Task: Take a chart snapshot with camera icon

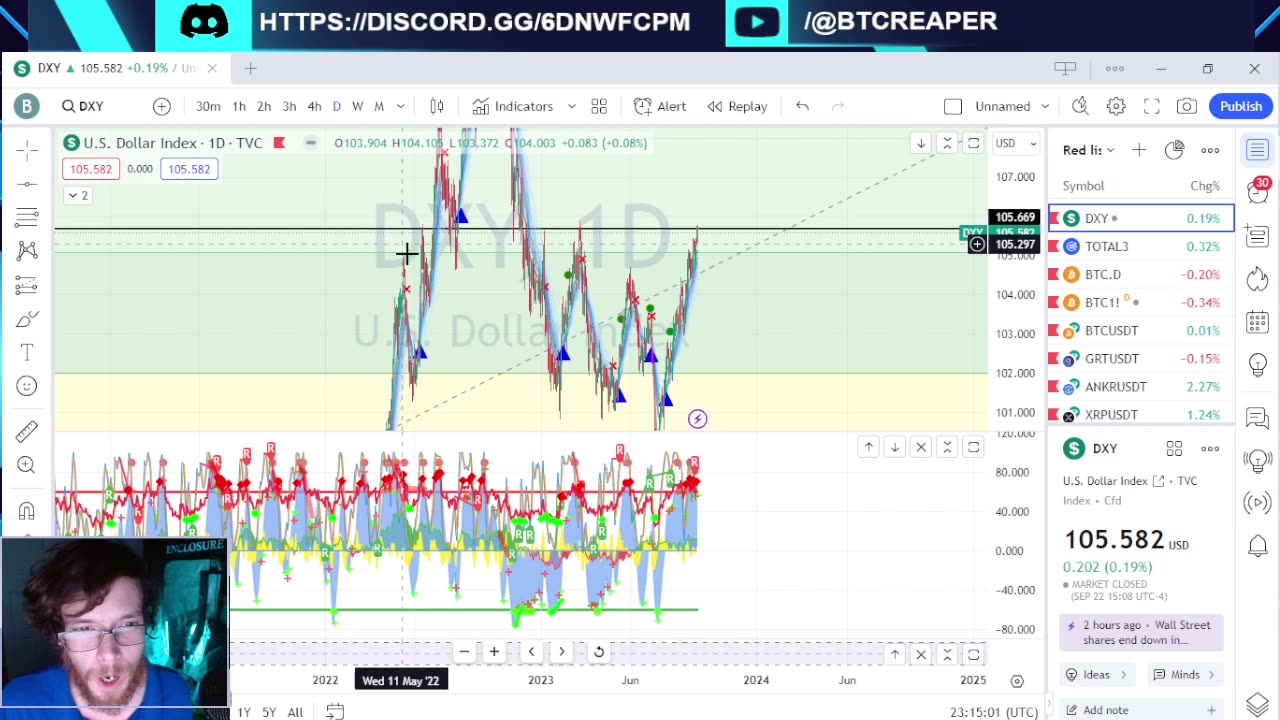Action: [1187, 106]
